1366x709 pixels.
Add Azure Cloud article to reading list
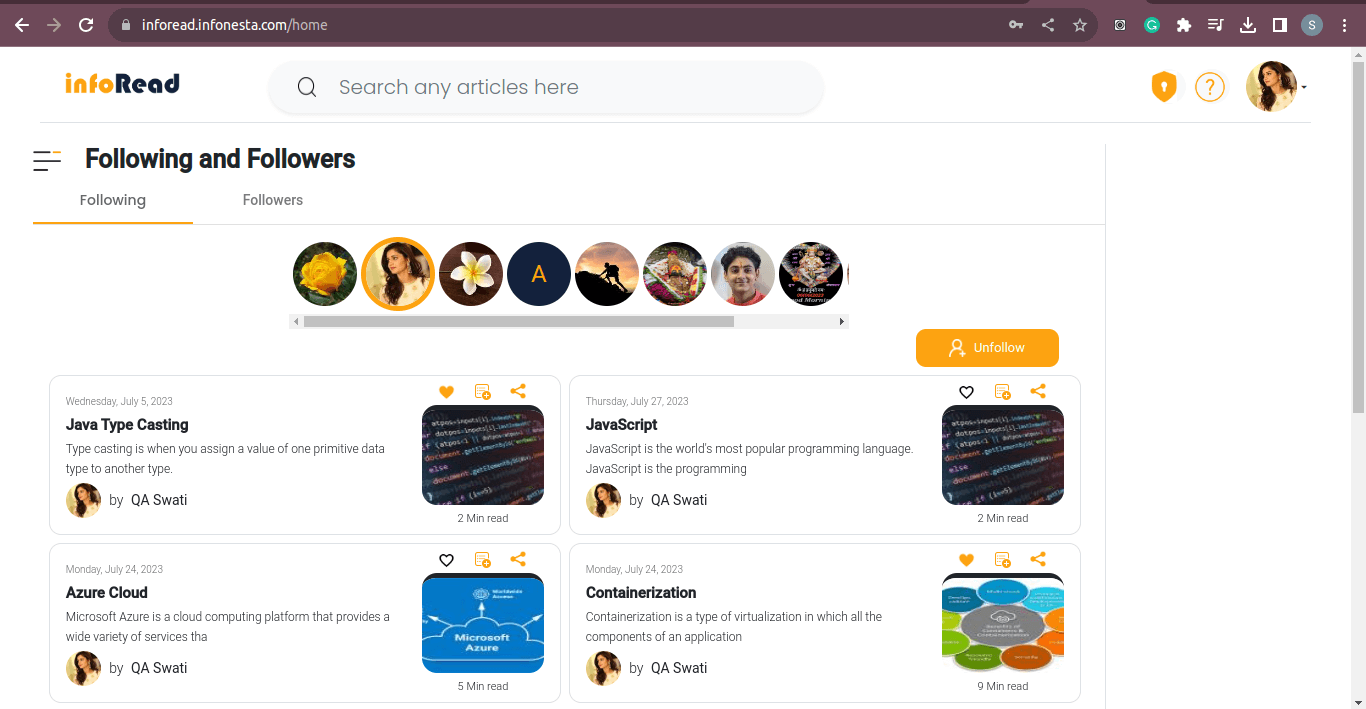pyautogui.click(x=482, y=560)
